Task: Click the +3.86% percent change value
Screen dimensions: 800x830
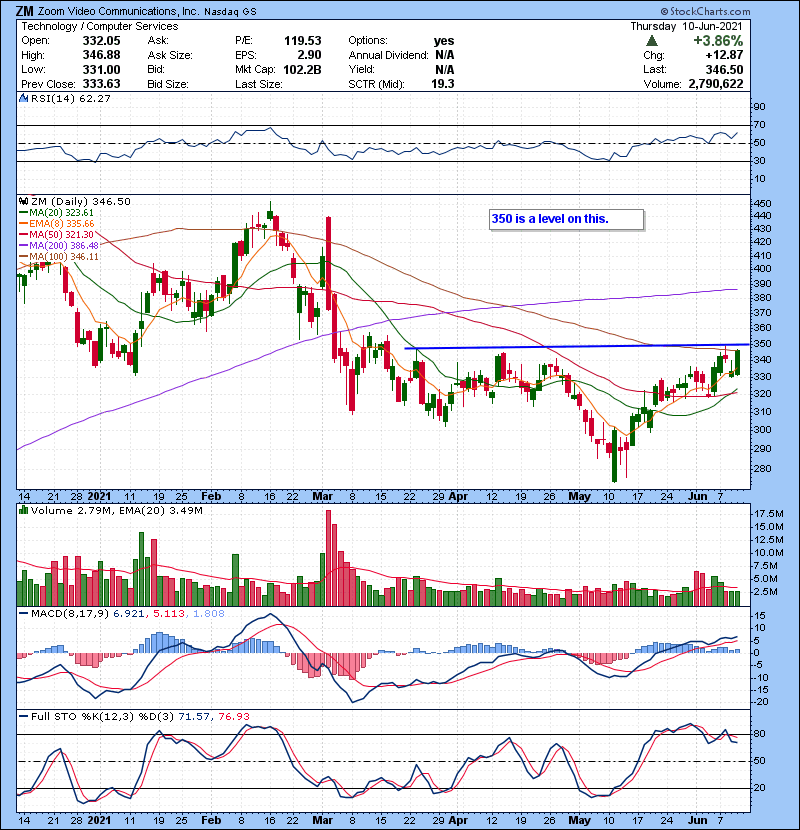Action: (718, 41)
